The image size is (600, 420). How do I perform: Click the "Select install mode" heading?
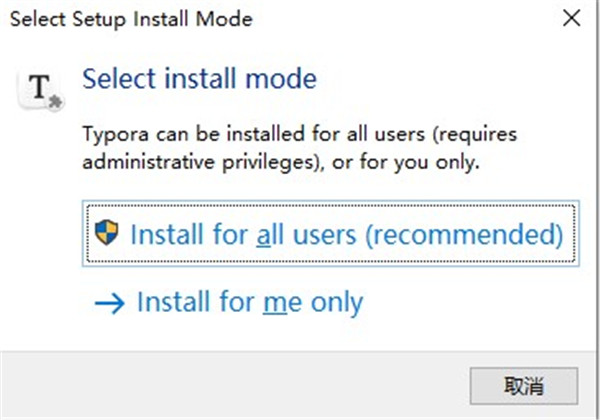click(x=199, y=79)
